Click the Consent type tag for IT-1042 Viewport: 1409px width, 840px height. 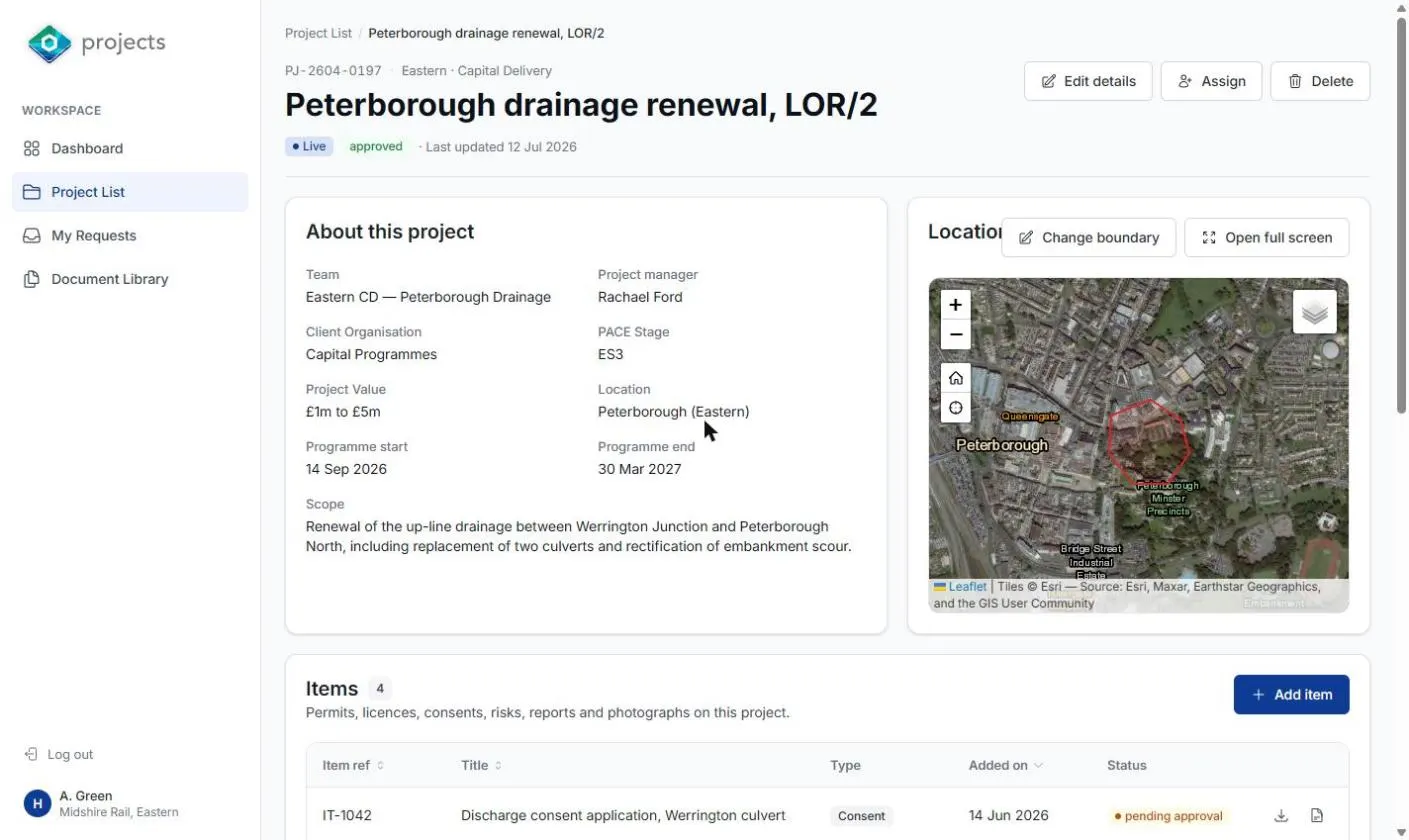861,816
